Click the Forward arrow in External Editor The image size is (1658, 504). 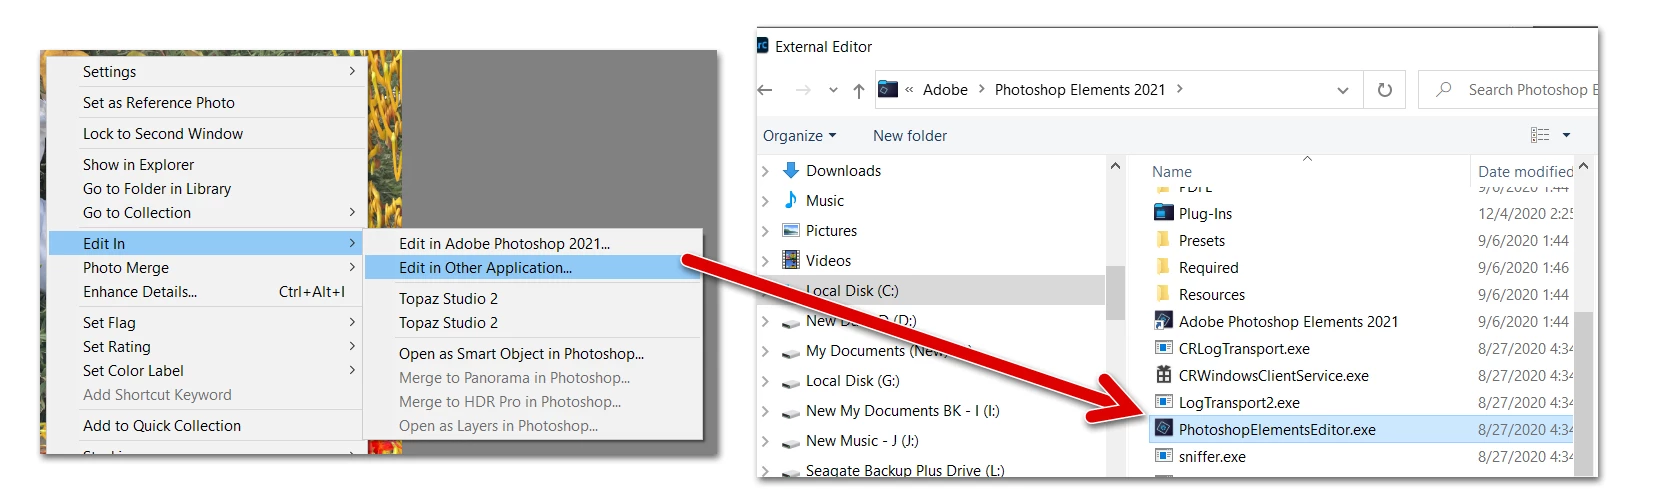pos(803,90)
